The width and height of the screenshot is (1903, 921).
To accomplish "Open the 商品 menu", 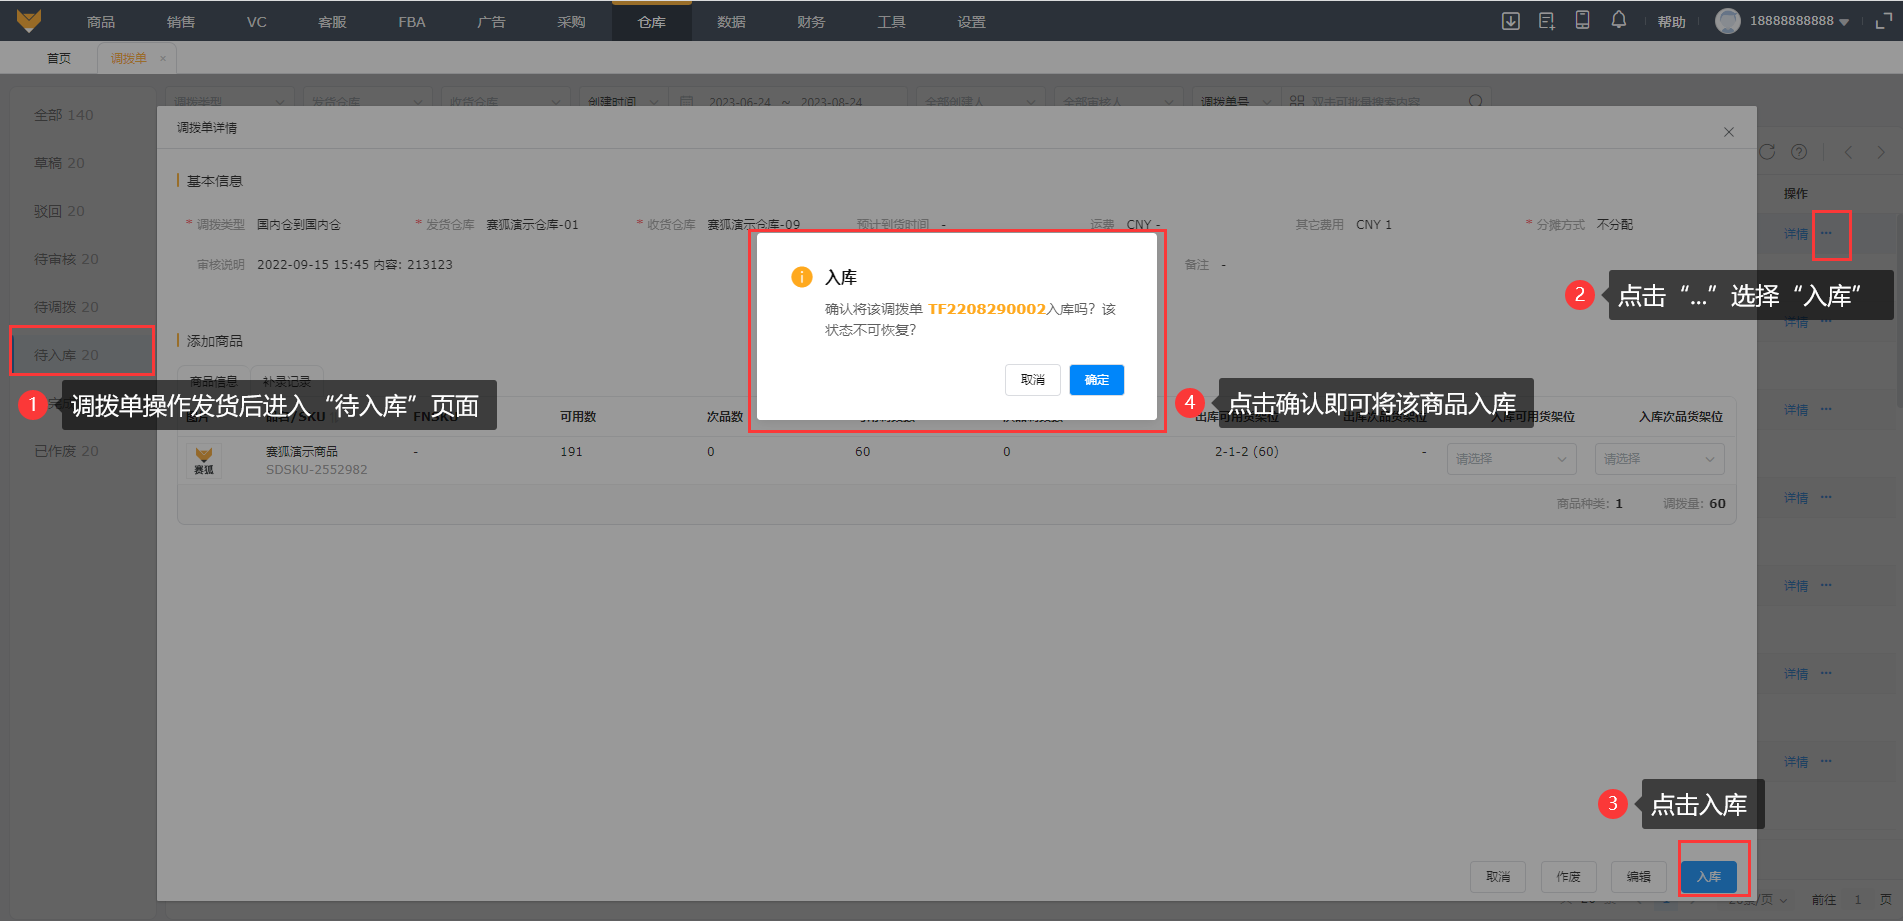I will point(101,21).
